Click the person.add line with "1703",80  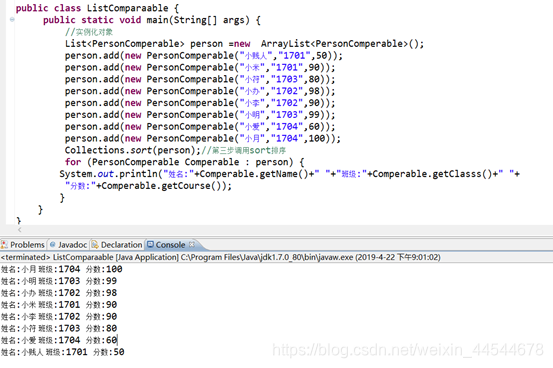tap(200, 79)
